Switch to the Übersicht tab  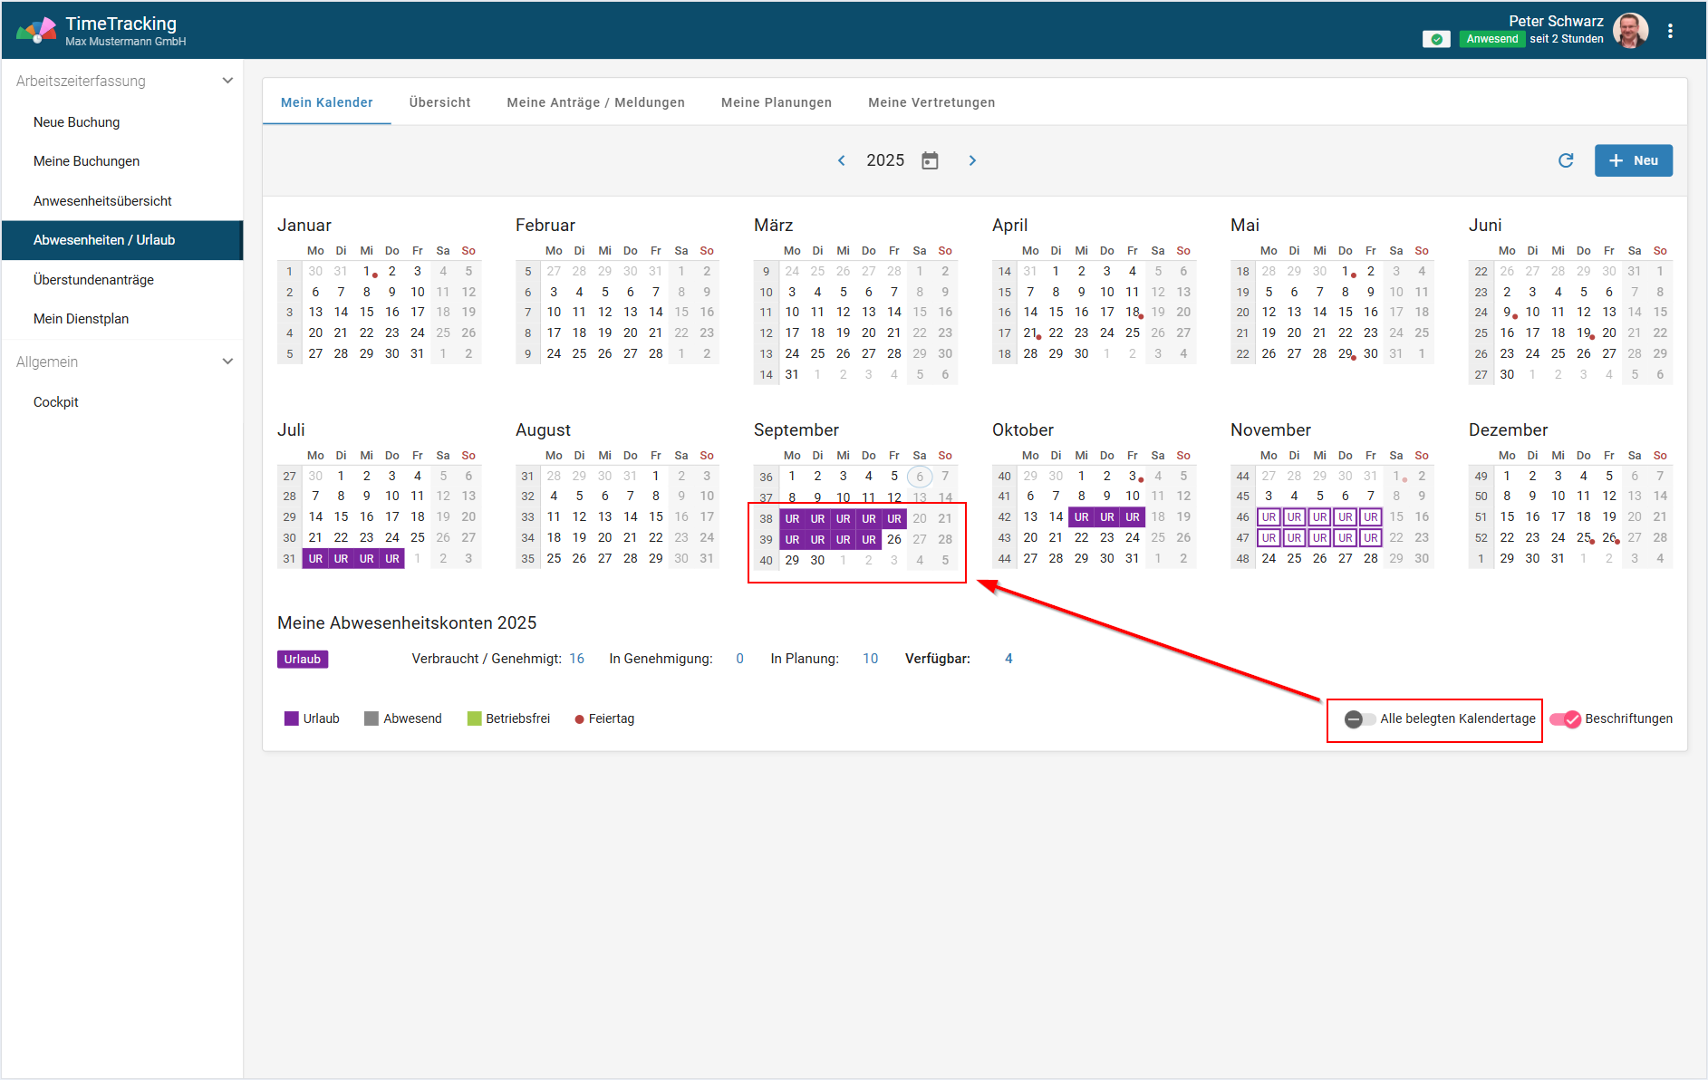tap(439, 103)
